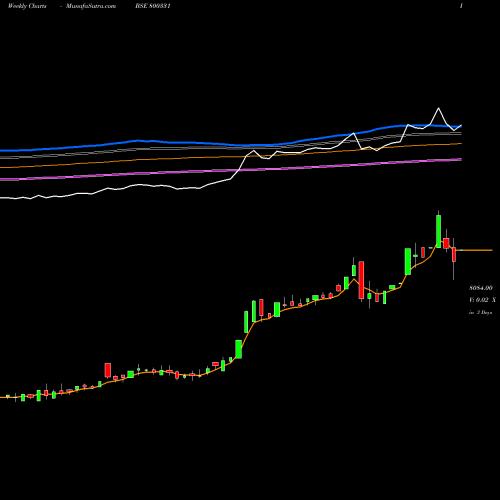Click the peak of the white indicator line
Viewport: 500px width, 500px height.
(x=438, y=108)
